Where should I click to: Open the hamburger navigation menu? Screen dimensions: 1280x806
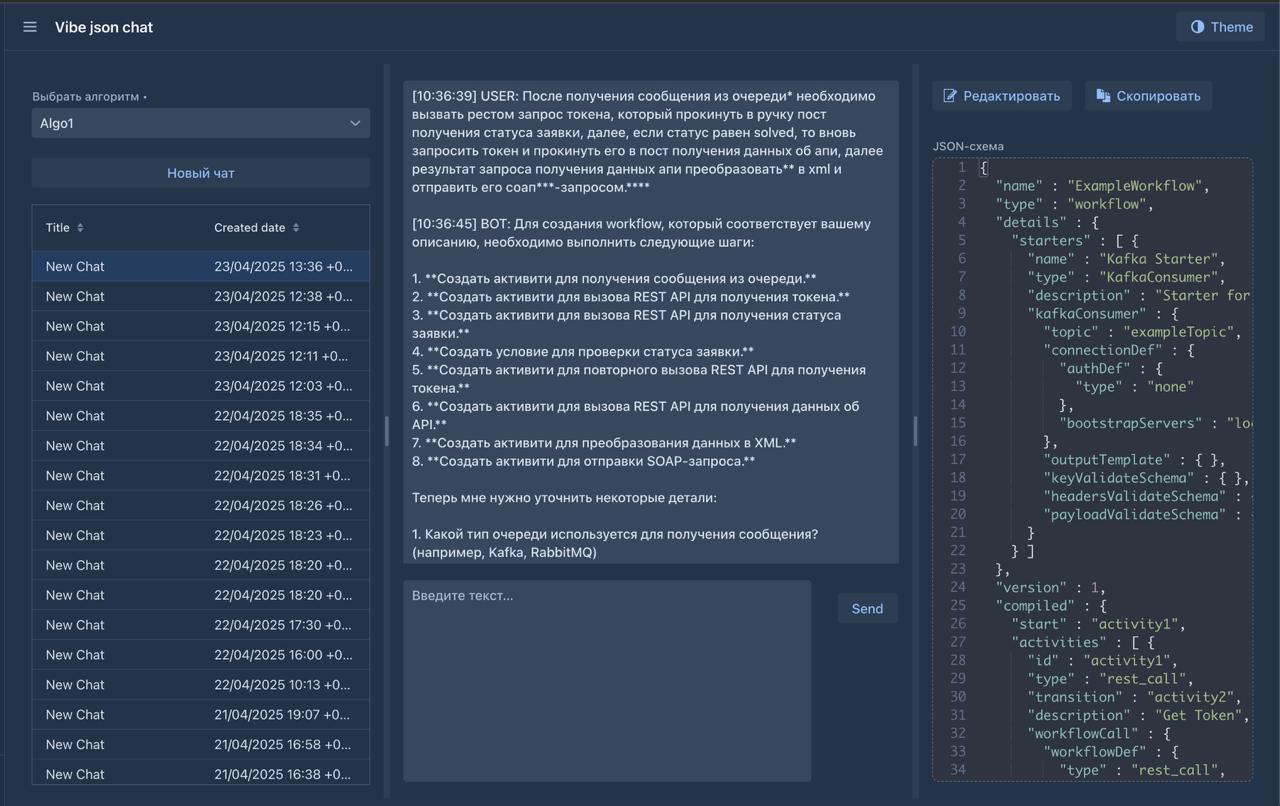30,27
